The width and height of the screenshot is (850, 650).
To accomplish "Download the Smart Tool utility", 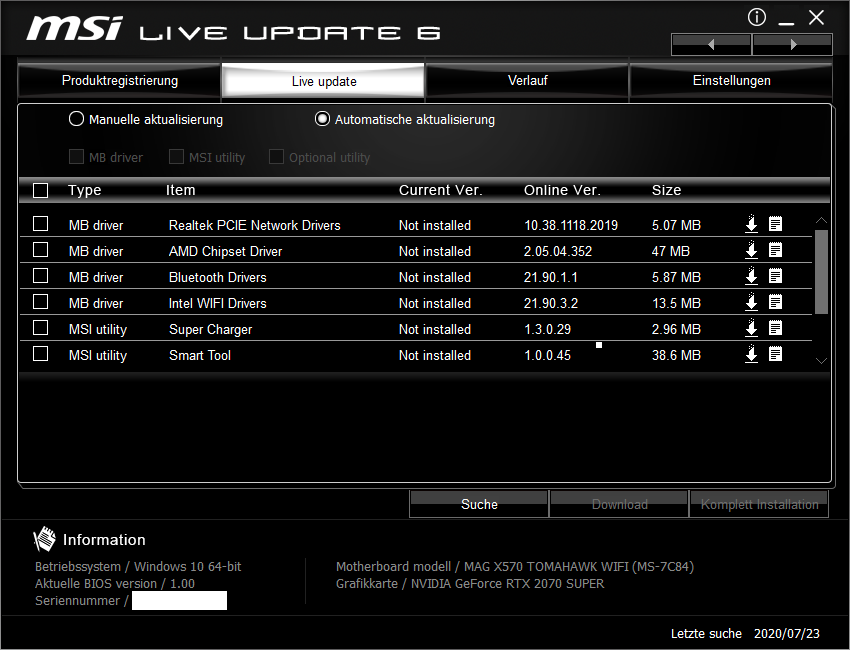I will click(x=751, y=354).
